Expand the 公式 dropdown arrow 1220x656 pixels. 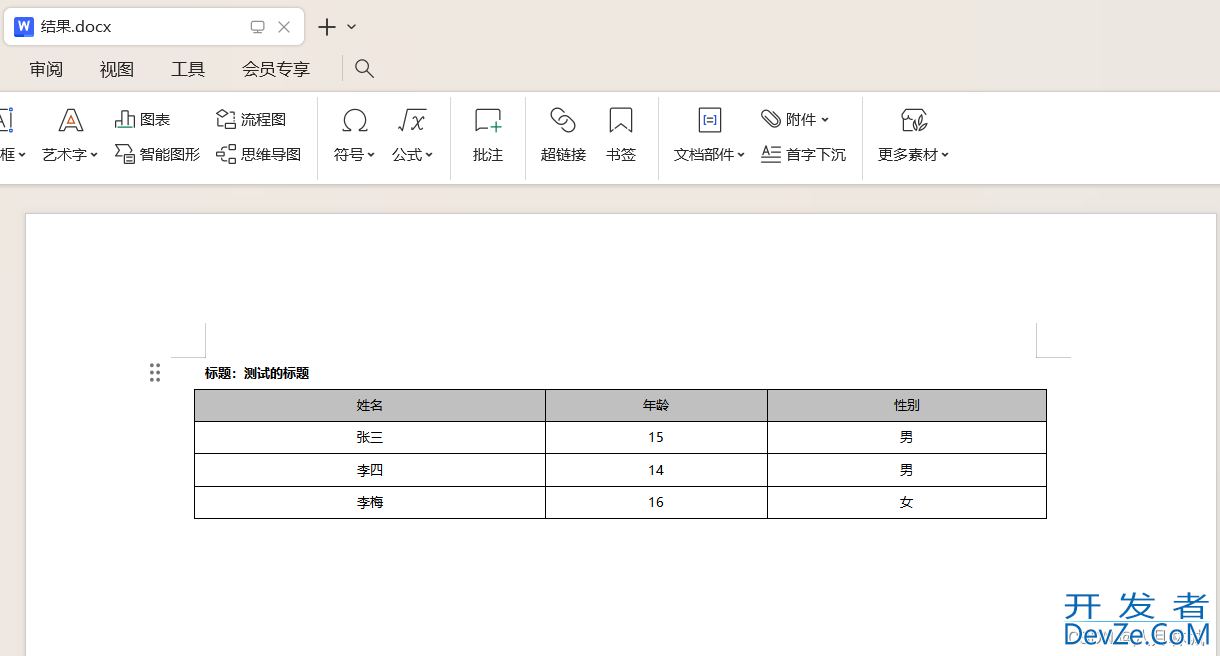pos(429,155)
